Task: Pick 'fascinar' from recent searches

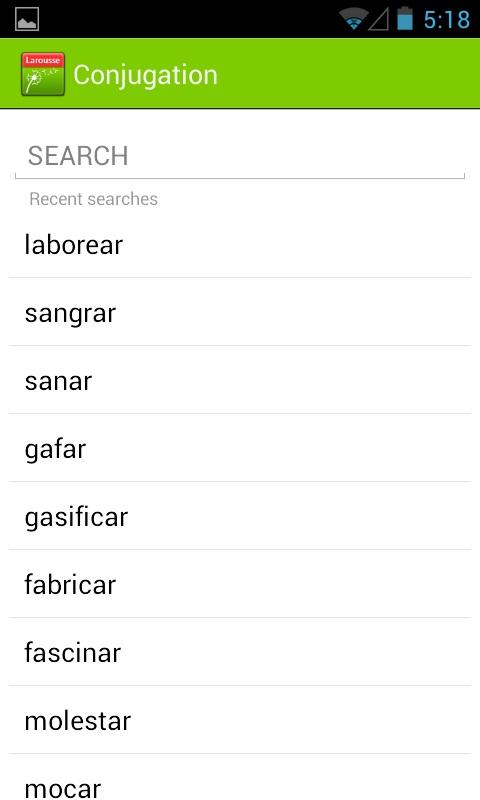Action: [240, 652]
